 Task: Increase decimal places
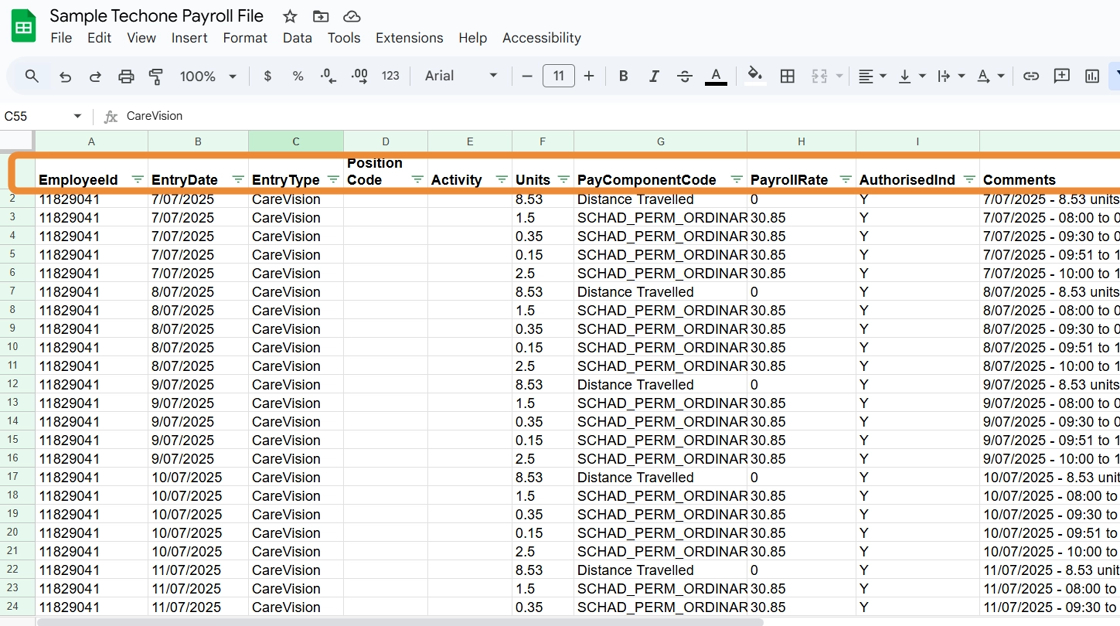[359, 76]
